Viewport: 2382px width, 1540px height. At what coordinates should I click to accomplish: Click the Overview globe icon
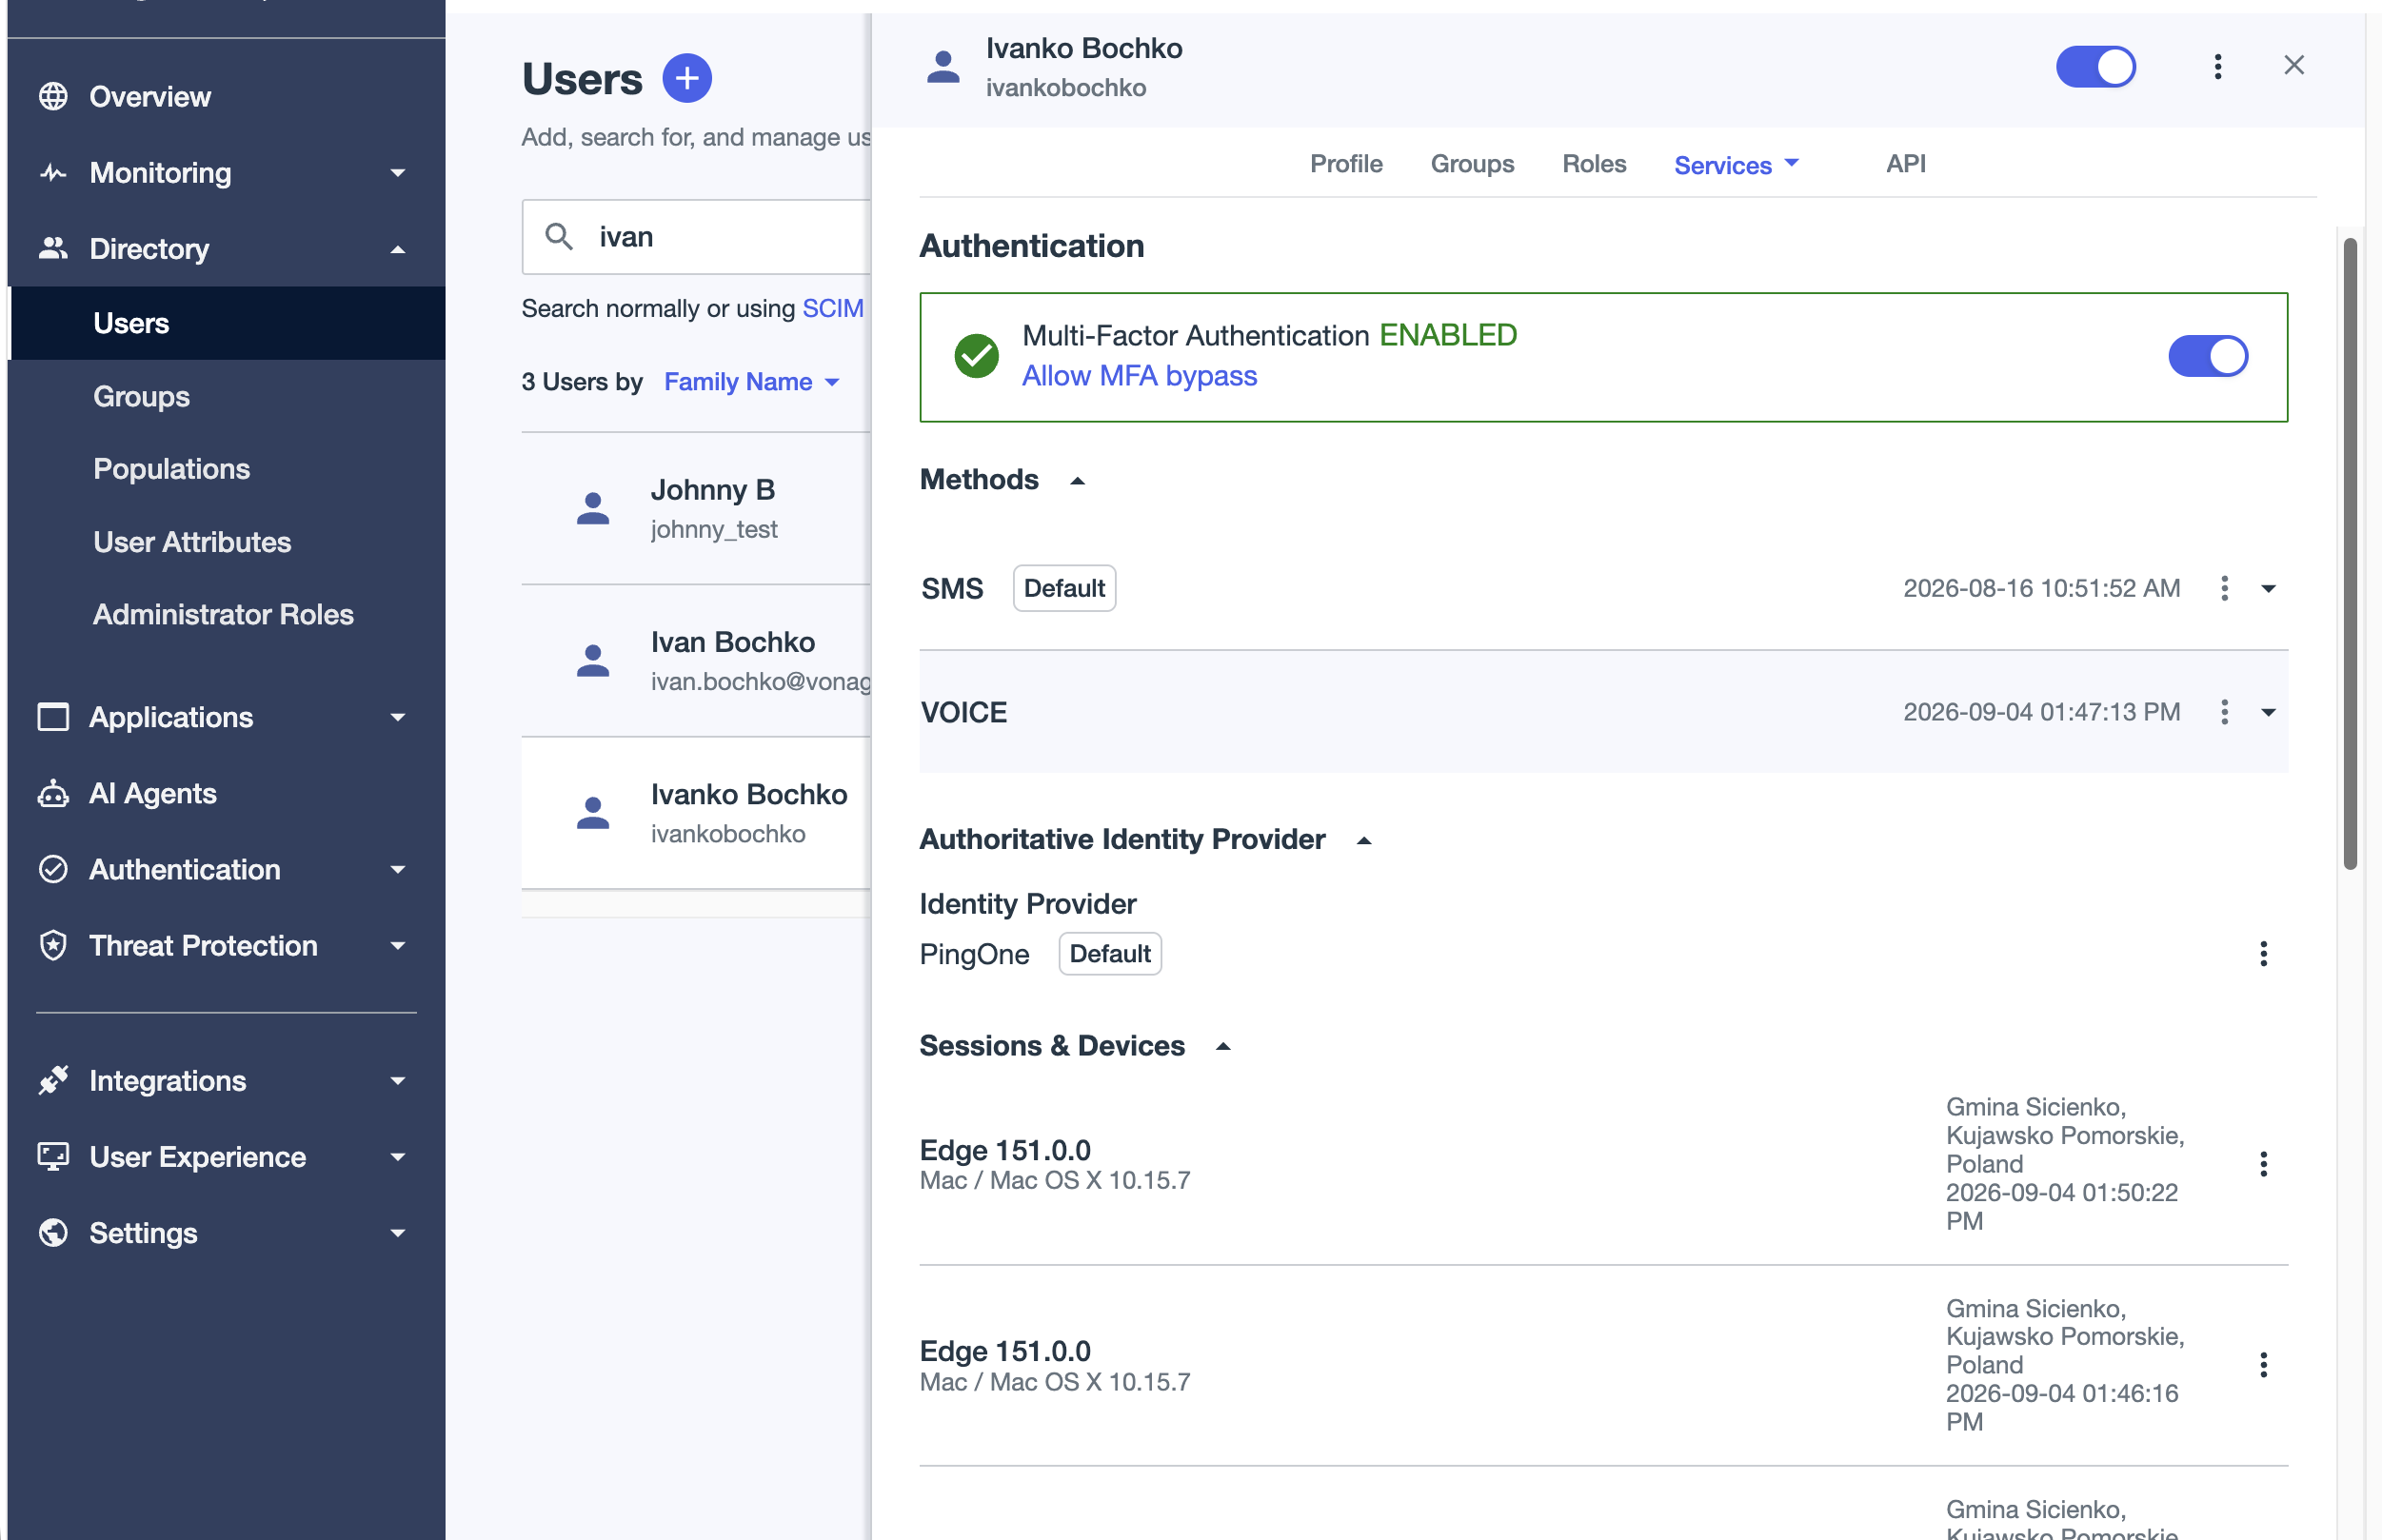coord(53,96)
